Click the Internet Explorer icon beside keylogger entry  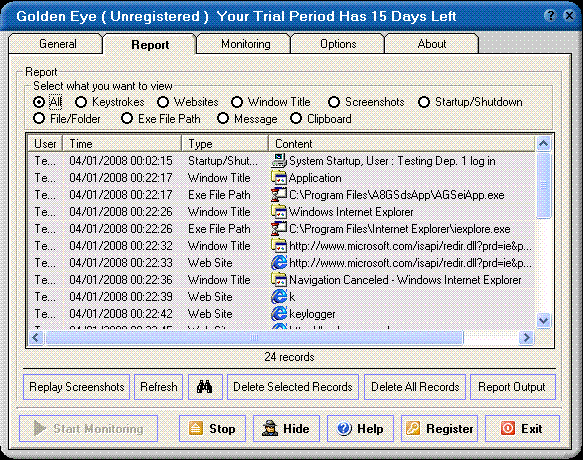click(279, 314)
